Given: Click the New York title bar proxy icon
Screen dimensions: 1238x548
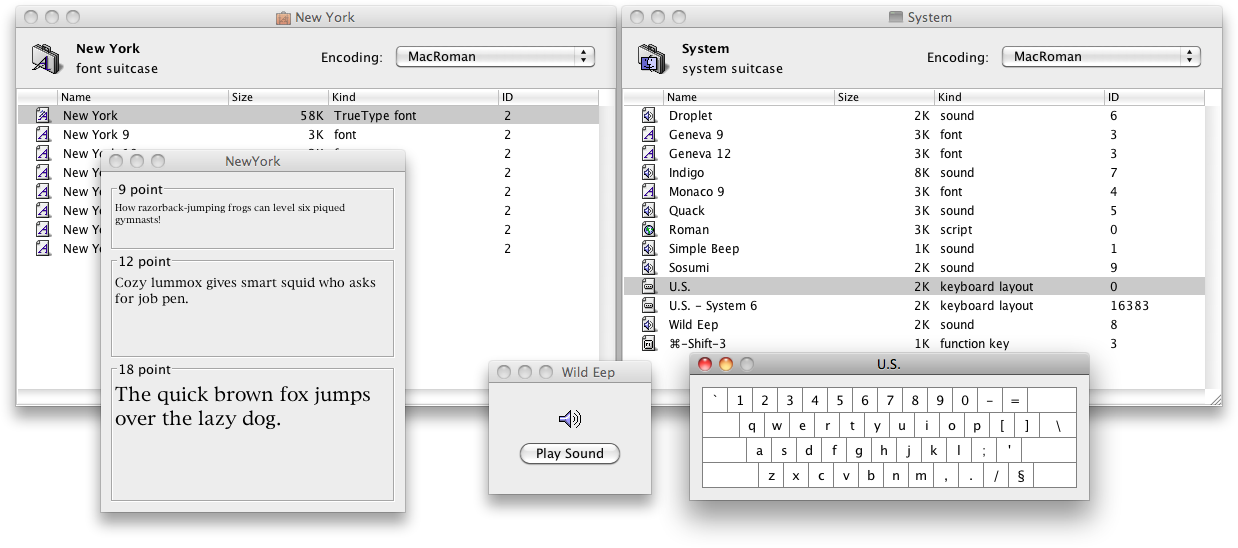Looking at the screenshot, I should 283,17.
